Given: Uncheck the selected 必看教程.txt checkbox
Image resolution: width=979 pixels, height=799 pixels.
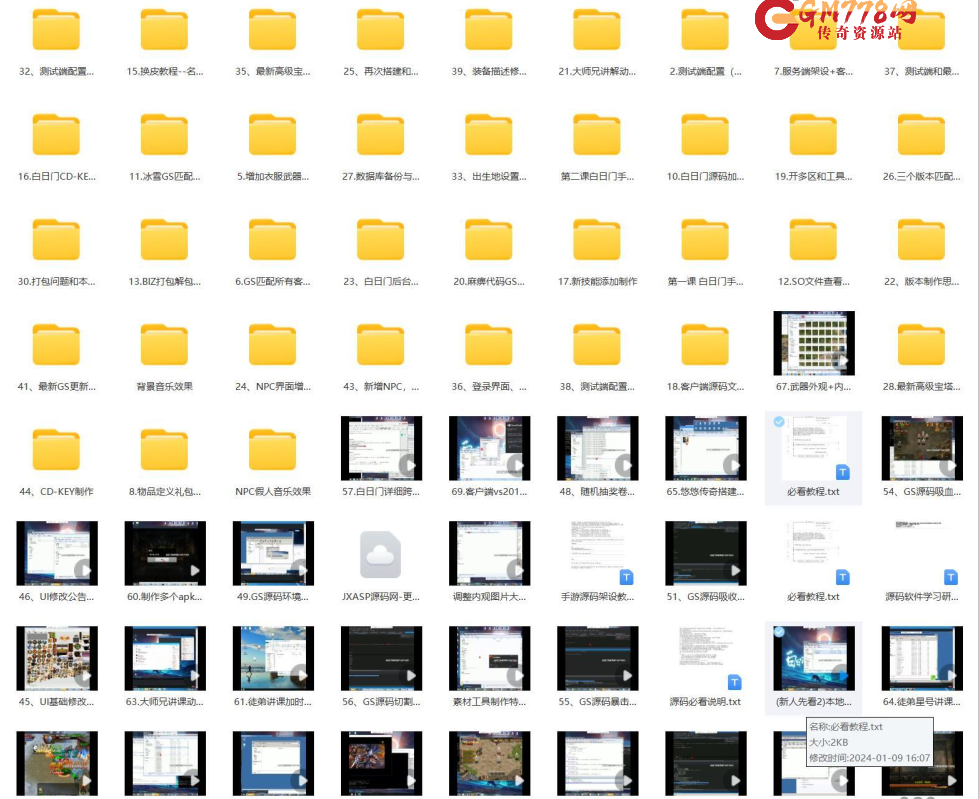Looking at the screenshot, I should click(779, 422).
